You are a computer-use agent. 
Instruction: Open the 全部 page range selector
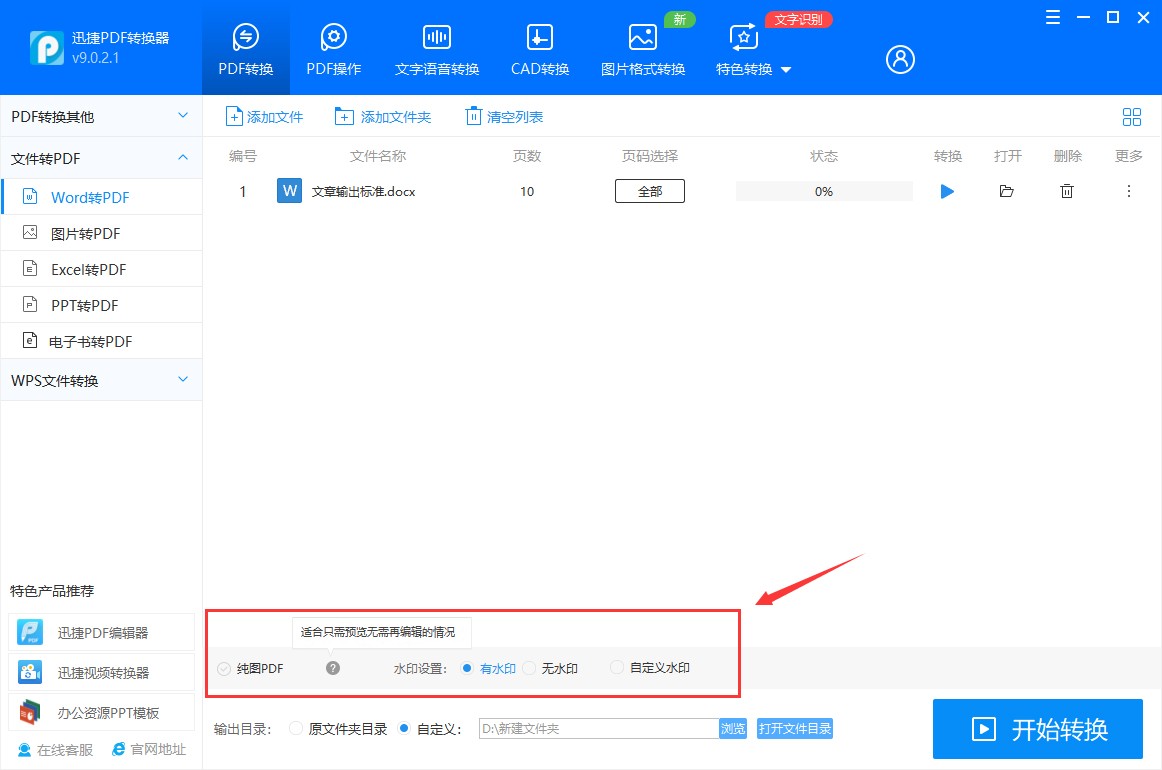(650, 191)
